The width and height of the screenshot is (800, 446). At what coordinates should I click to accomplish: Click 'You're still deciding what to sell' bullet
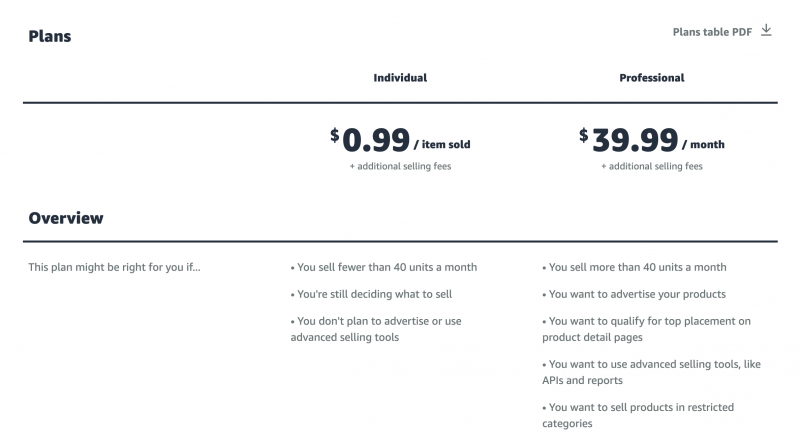371,294
